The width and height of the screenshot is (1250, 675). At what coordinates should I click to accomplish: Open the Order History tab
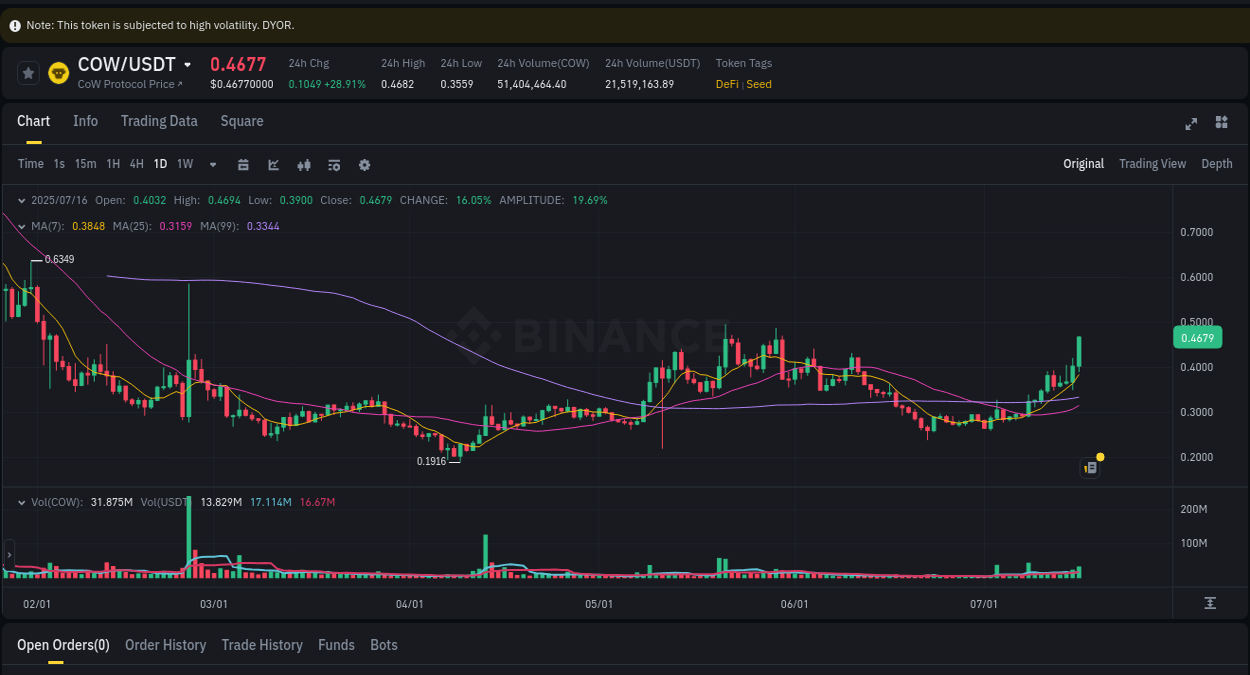[x=165, y=645]
